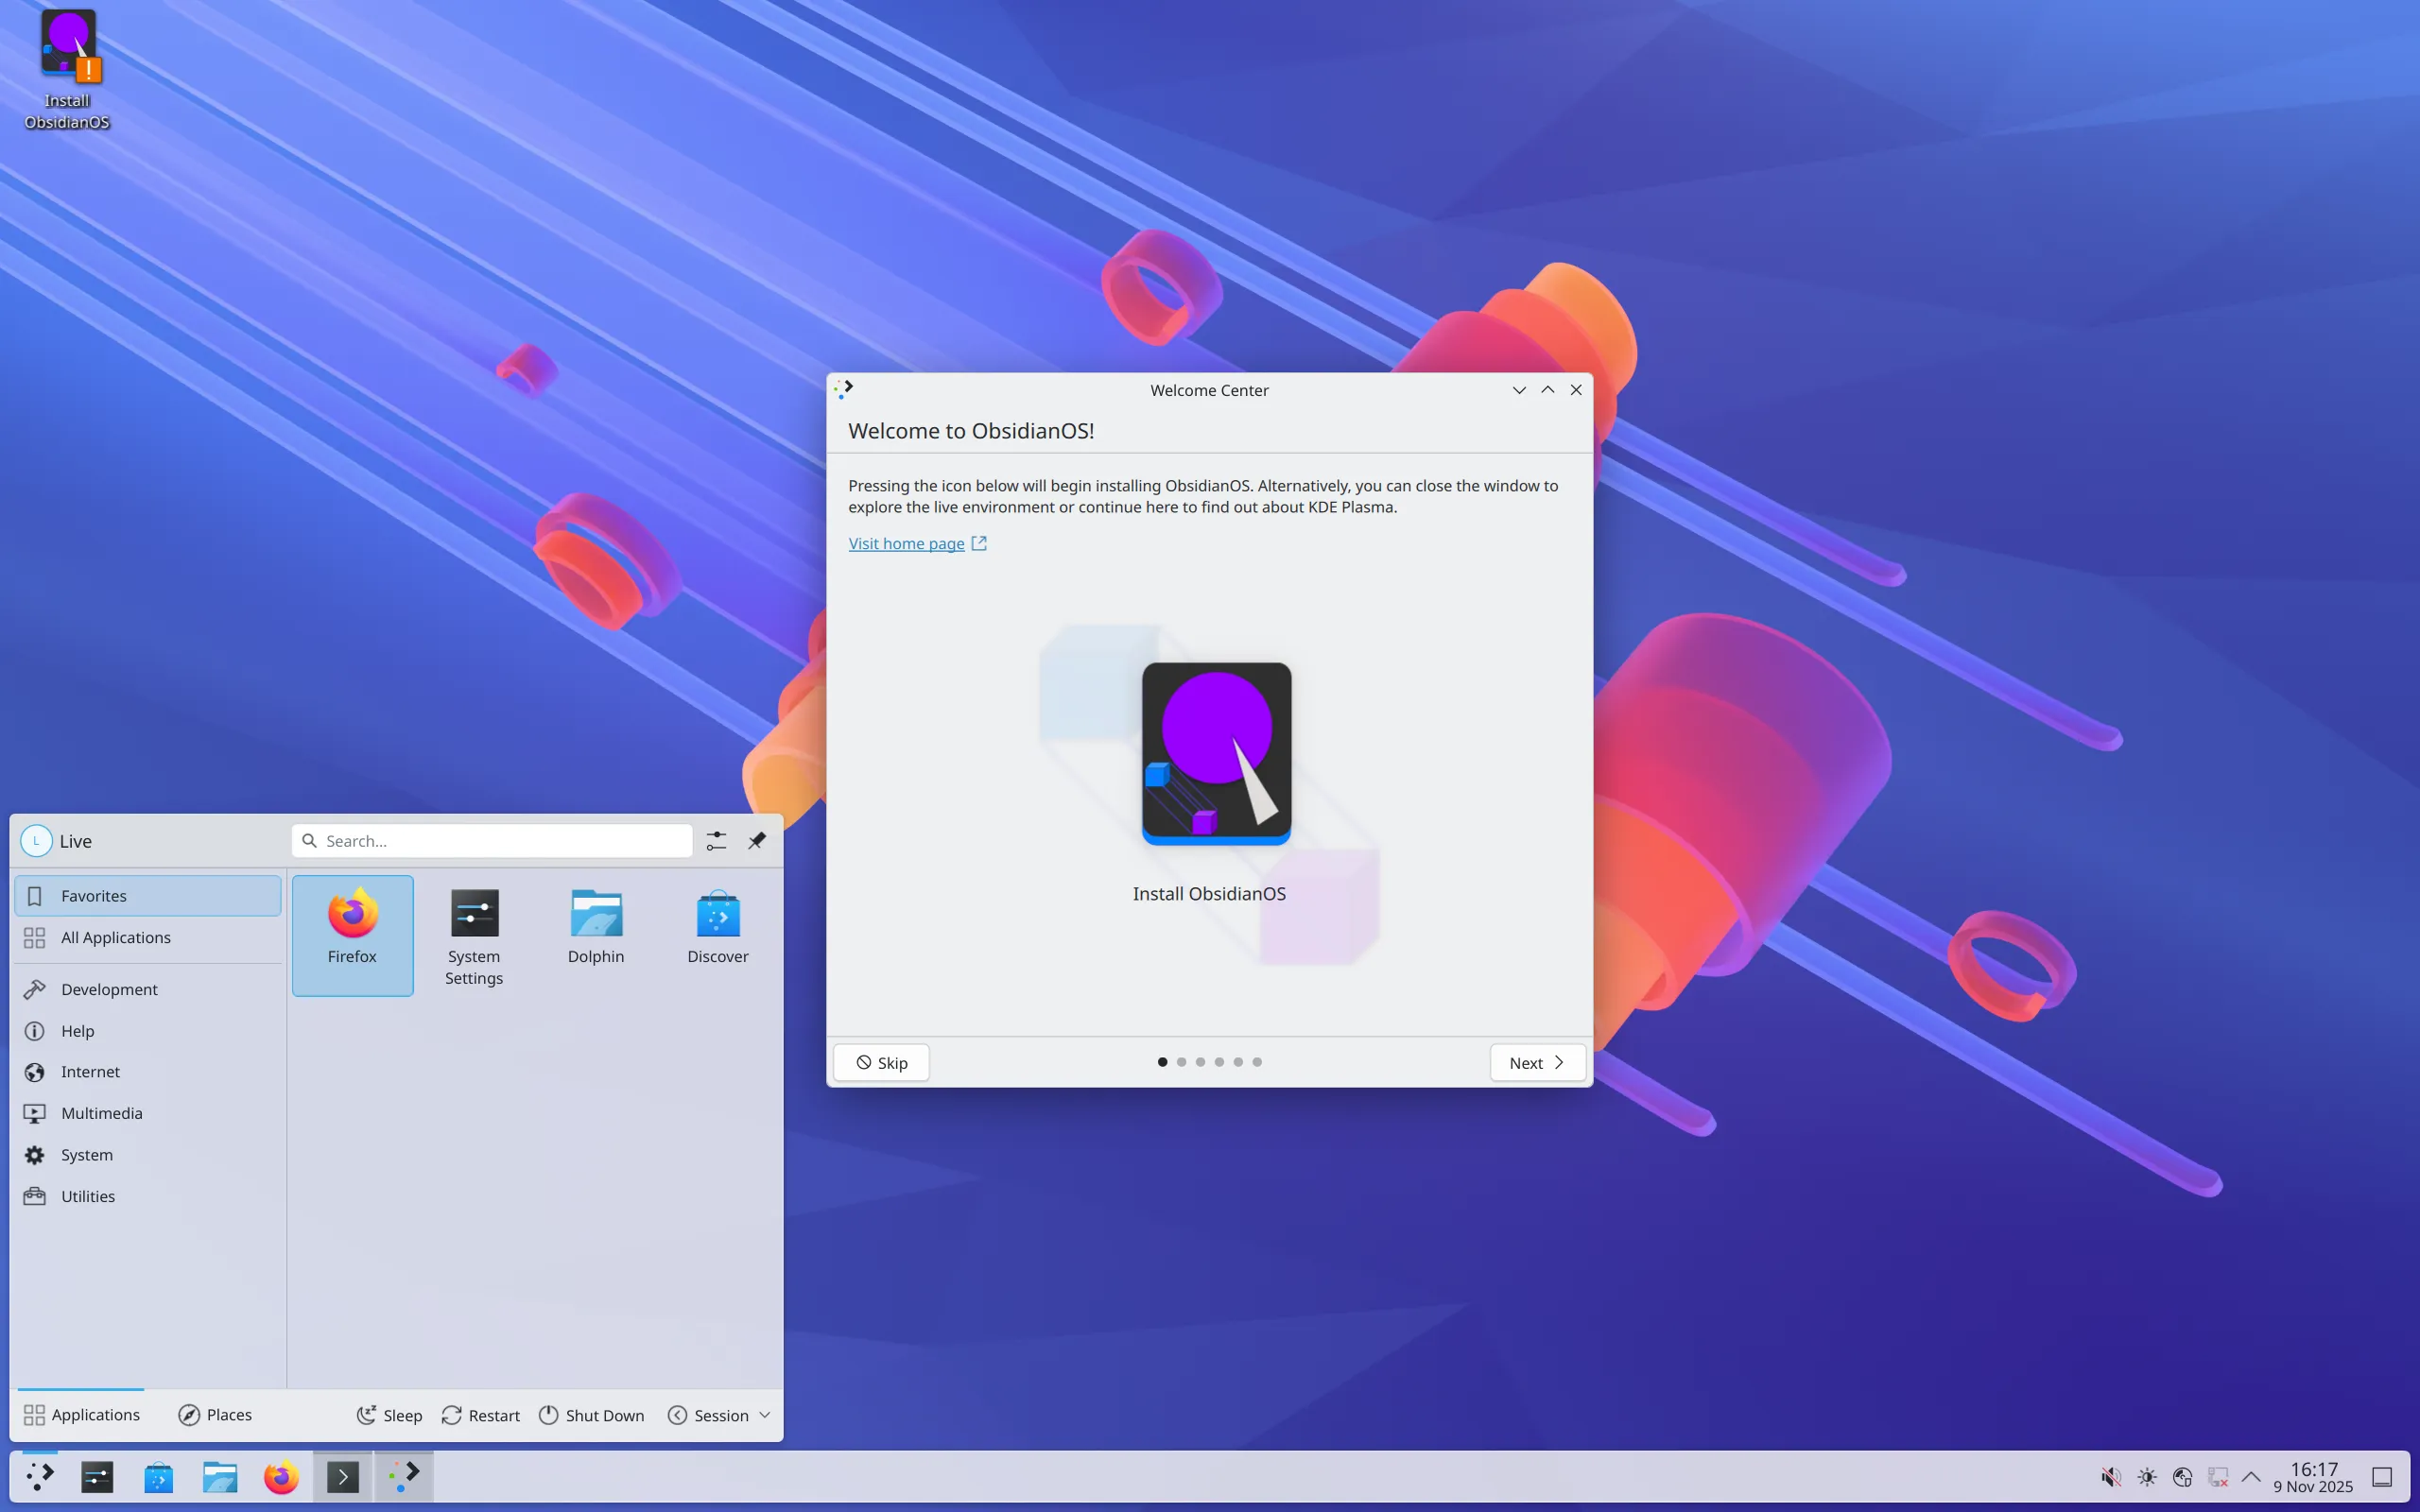Open Discover from the taskbar
This screenshot has height=1512, width=2420.
point(158,1476)
